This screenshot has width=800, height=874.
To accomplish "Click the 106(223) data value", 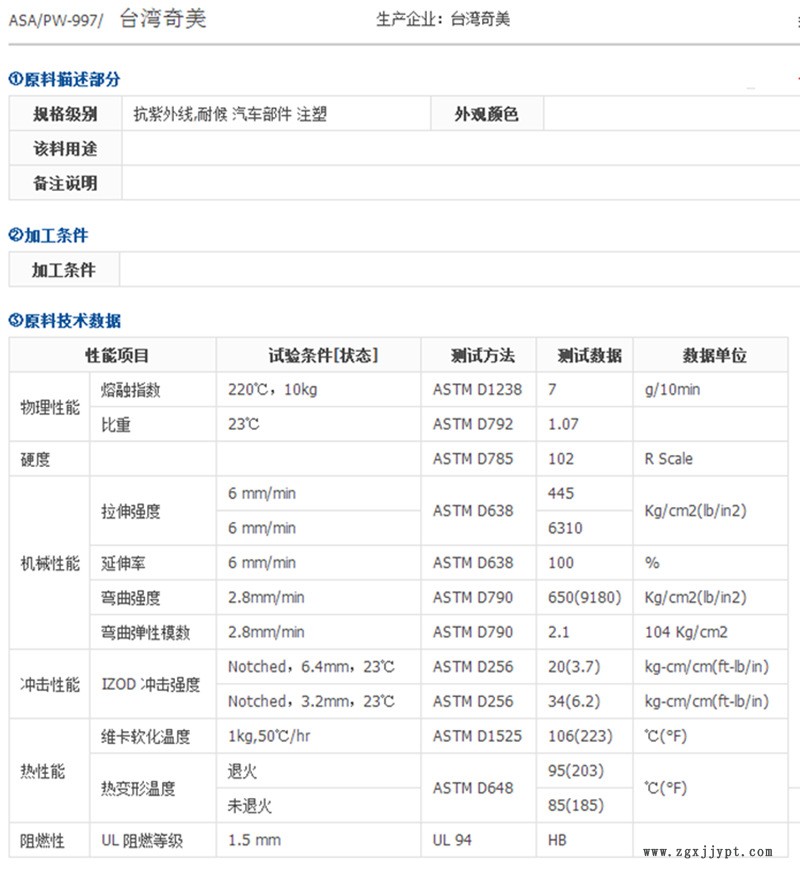I will tap(580, 736).
